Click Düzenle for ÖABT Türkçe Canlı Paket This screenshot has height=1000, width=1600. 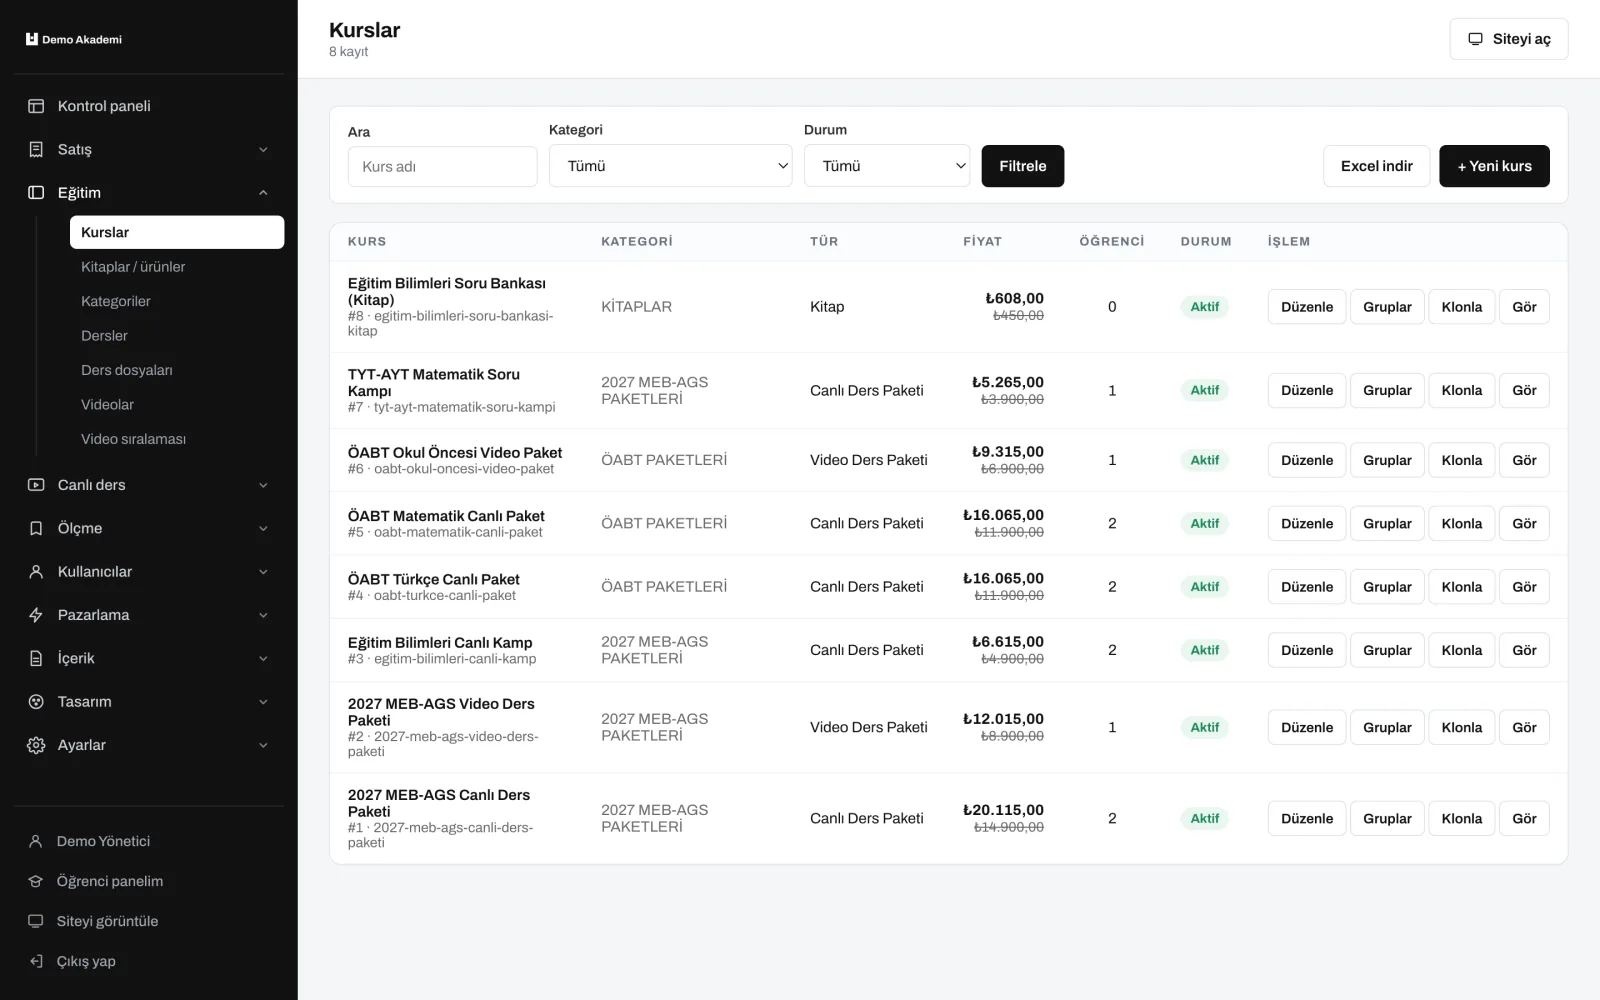pos(1307,587)
